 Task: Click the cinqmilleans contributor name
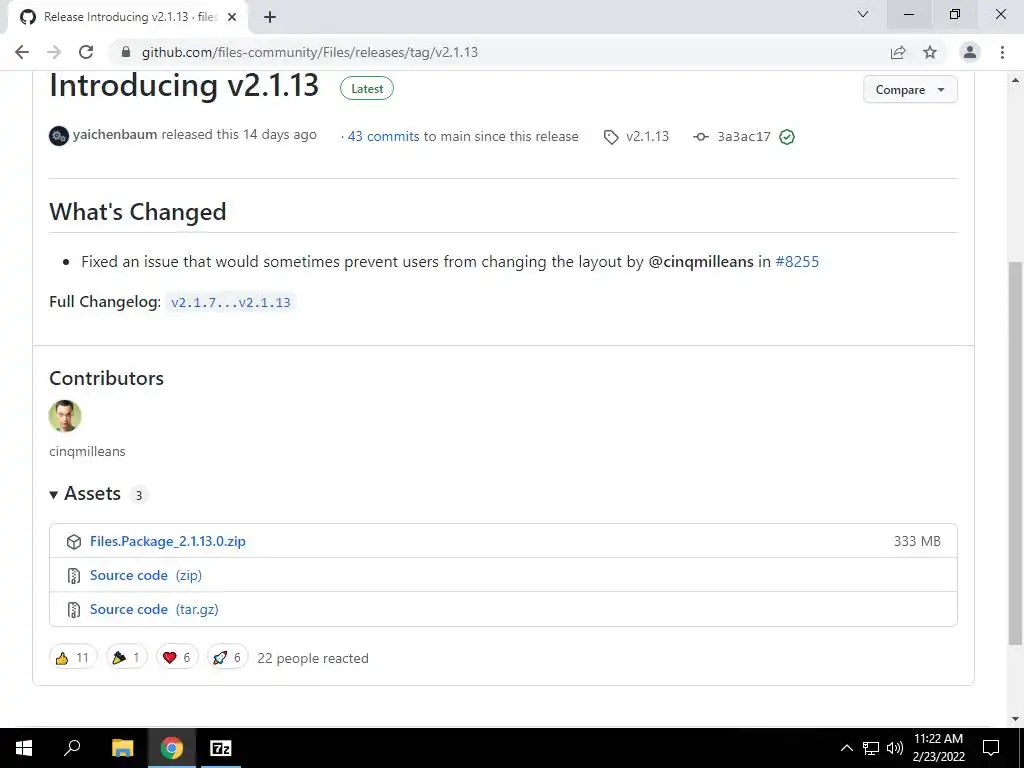pyautogui.click(x=87, y=451)
